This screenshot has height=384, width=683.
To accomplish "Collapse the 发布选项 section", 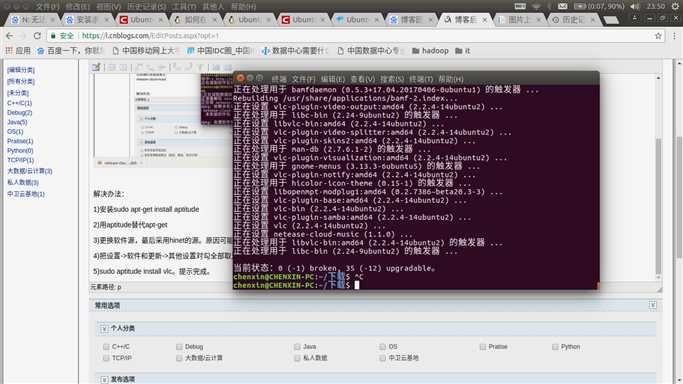I will coord(104,380).
